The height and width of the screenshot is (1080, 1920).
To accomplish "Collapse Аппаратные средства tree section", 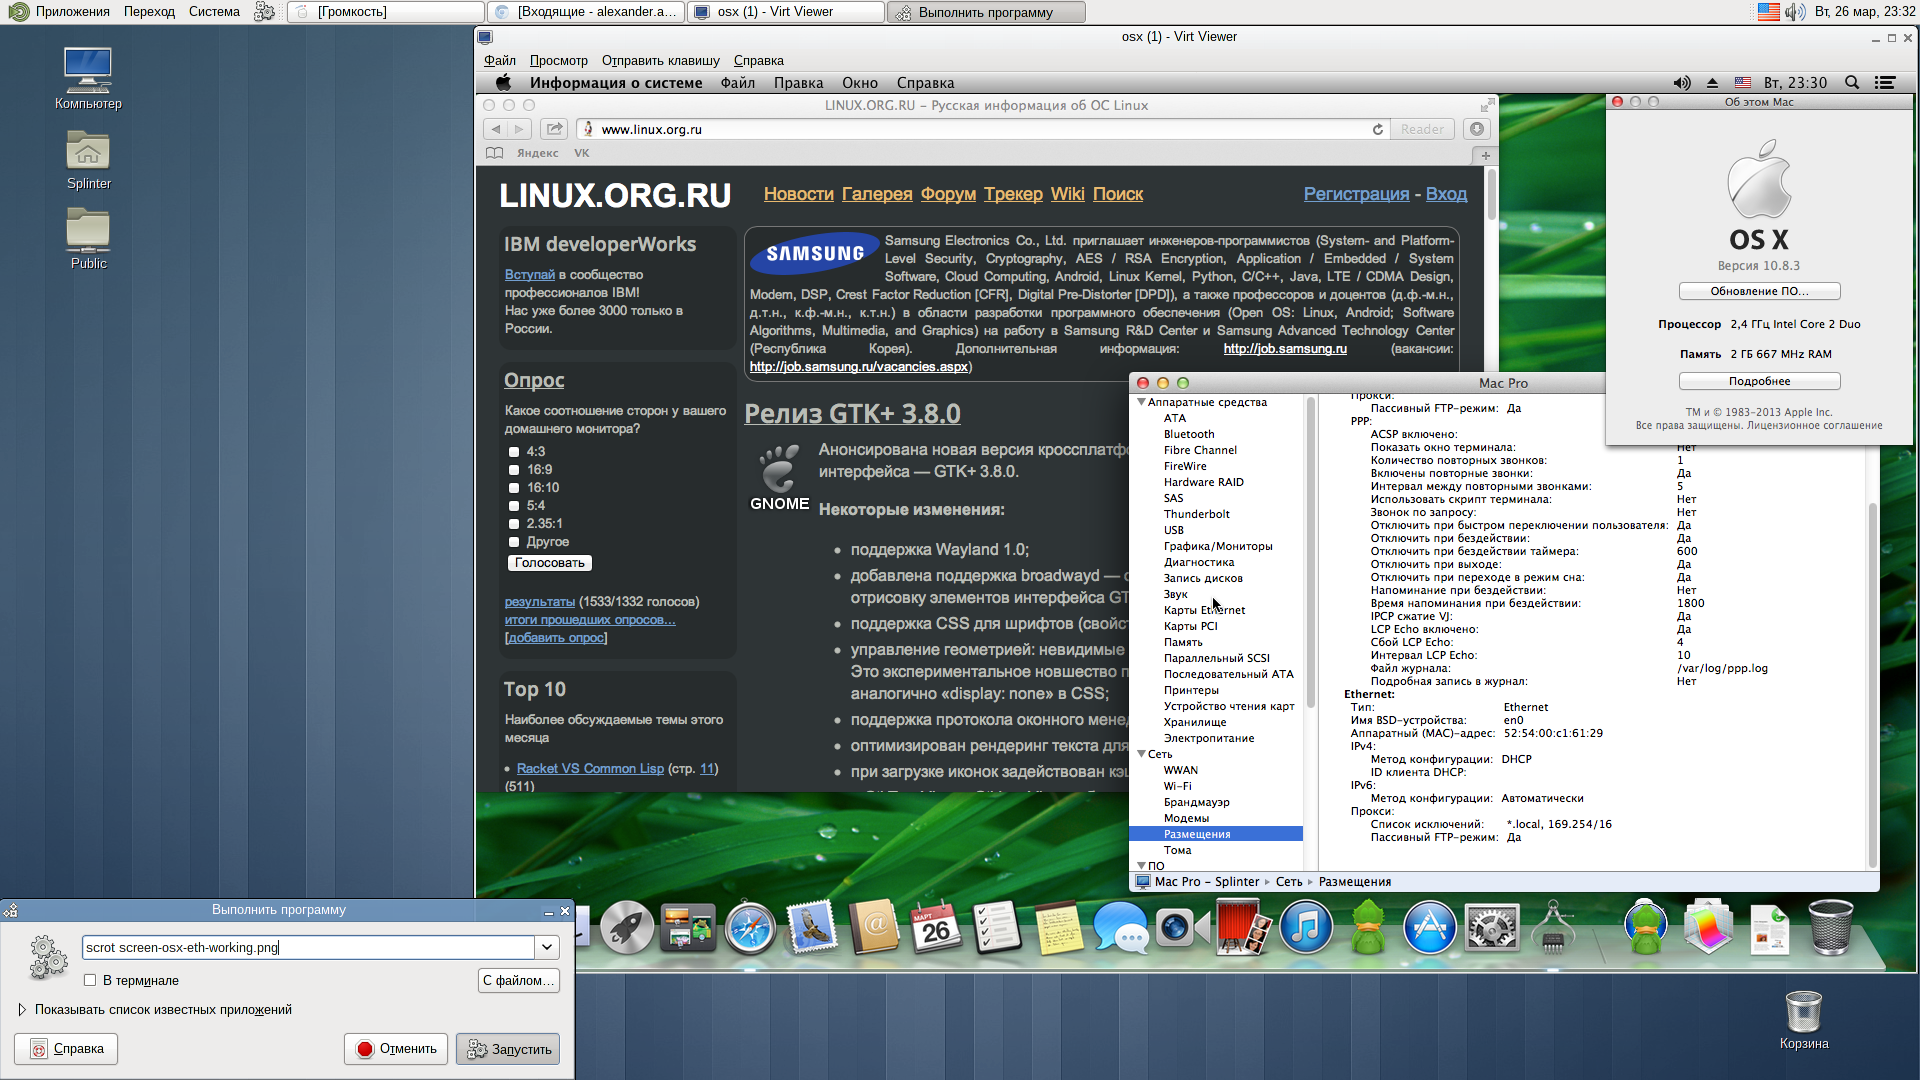I will (1141, 402).
